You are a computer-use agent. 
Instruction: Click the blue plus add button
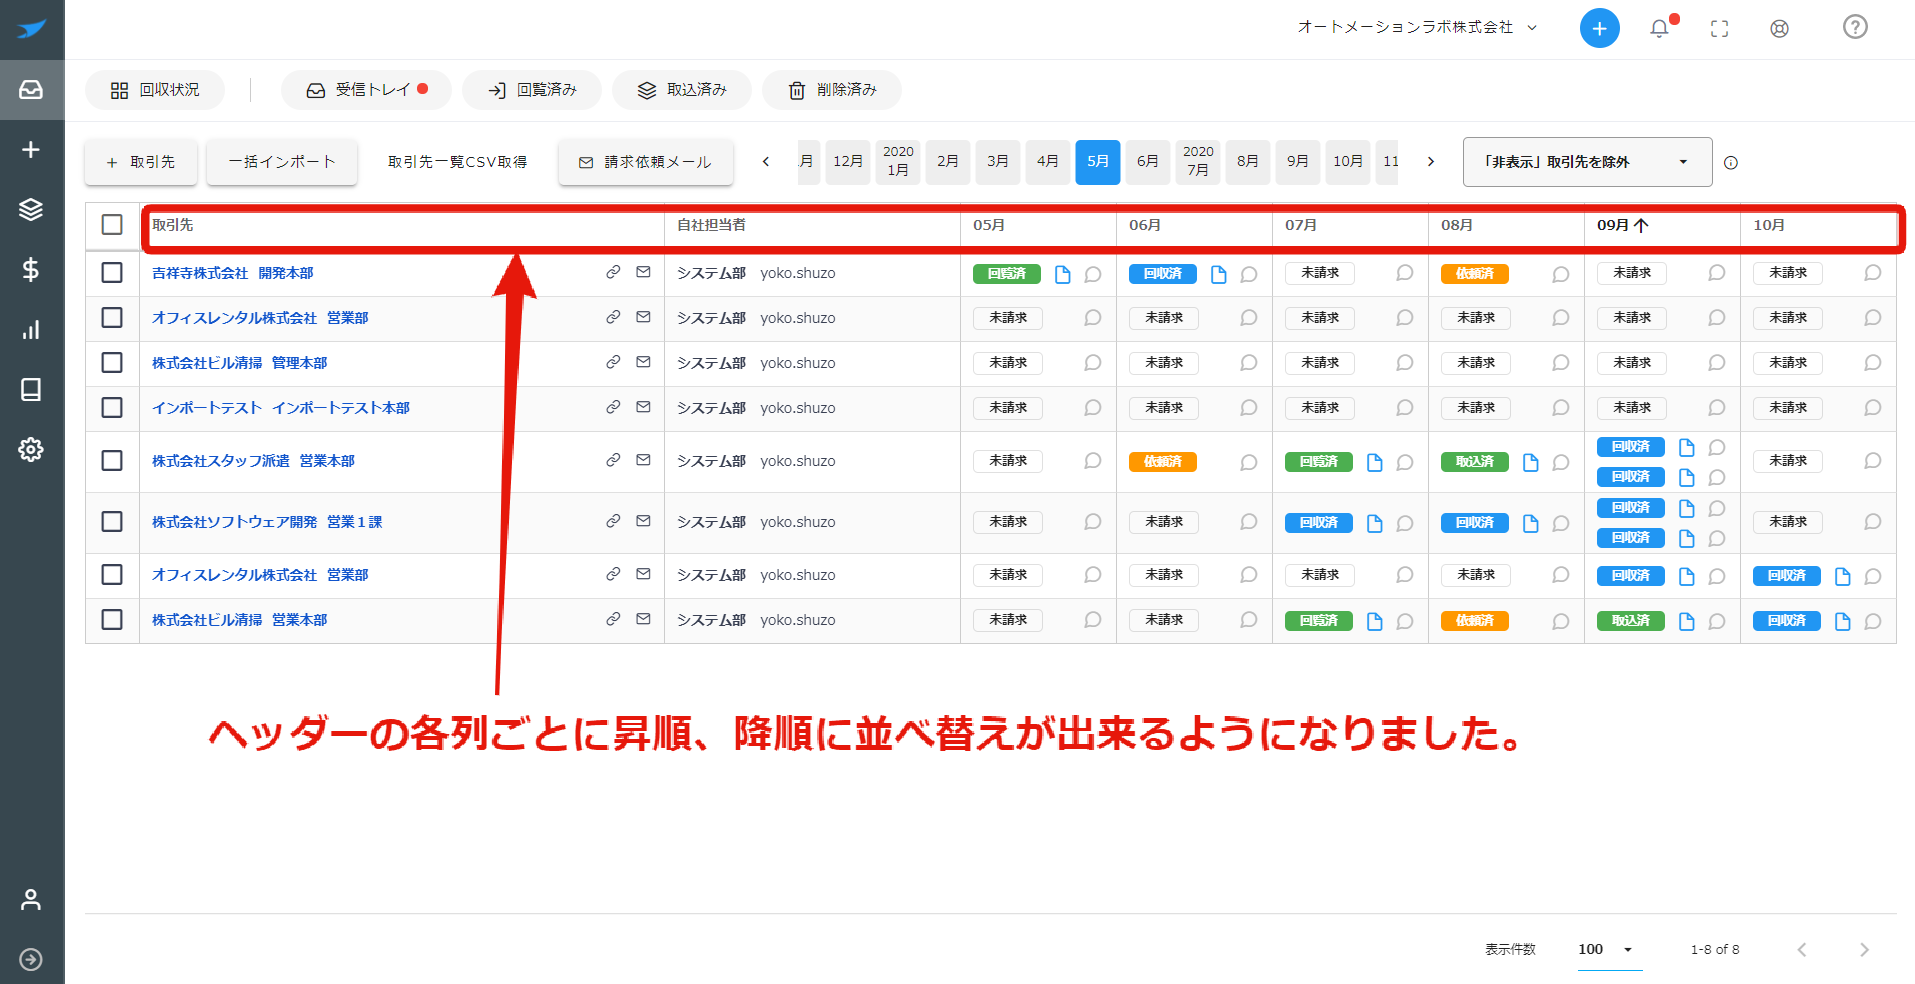click(x=1599, y=28)
